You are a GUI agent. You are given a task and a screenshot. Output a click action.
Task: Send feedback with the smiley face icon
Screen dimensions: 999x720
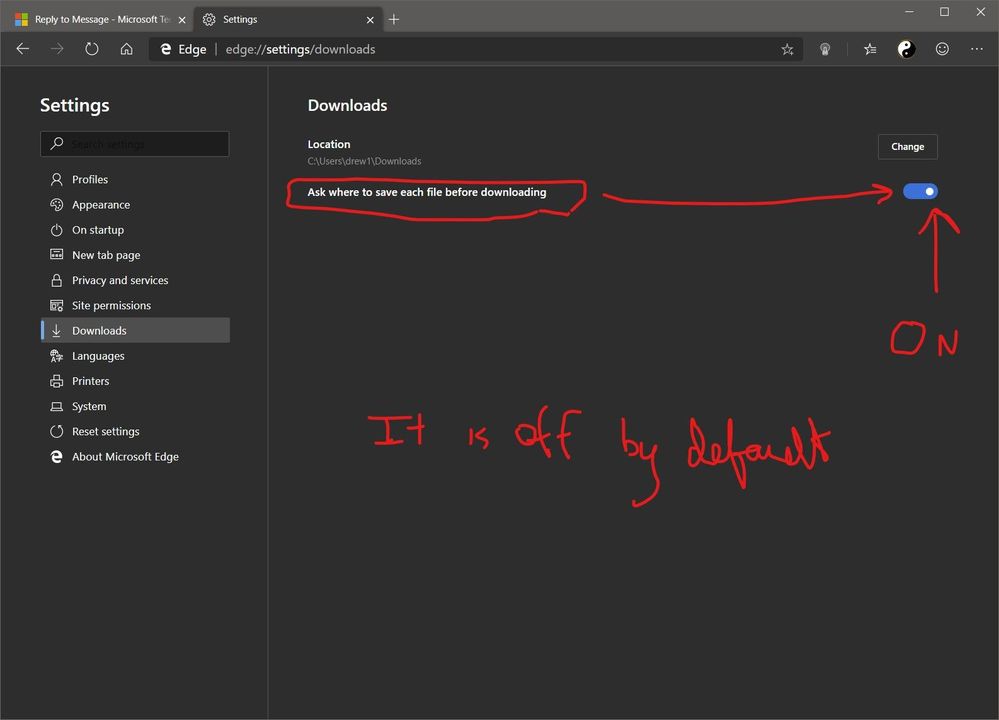tap(942, 49)
